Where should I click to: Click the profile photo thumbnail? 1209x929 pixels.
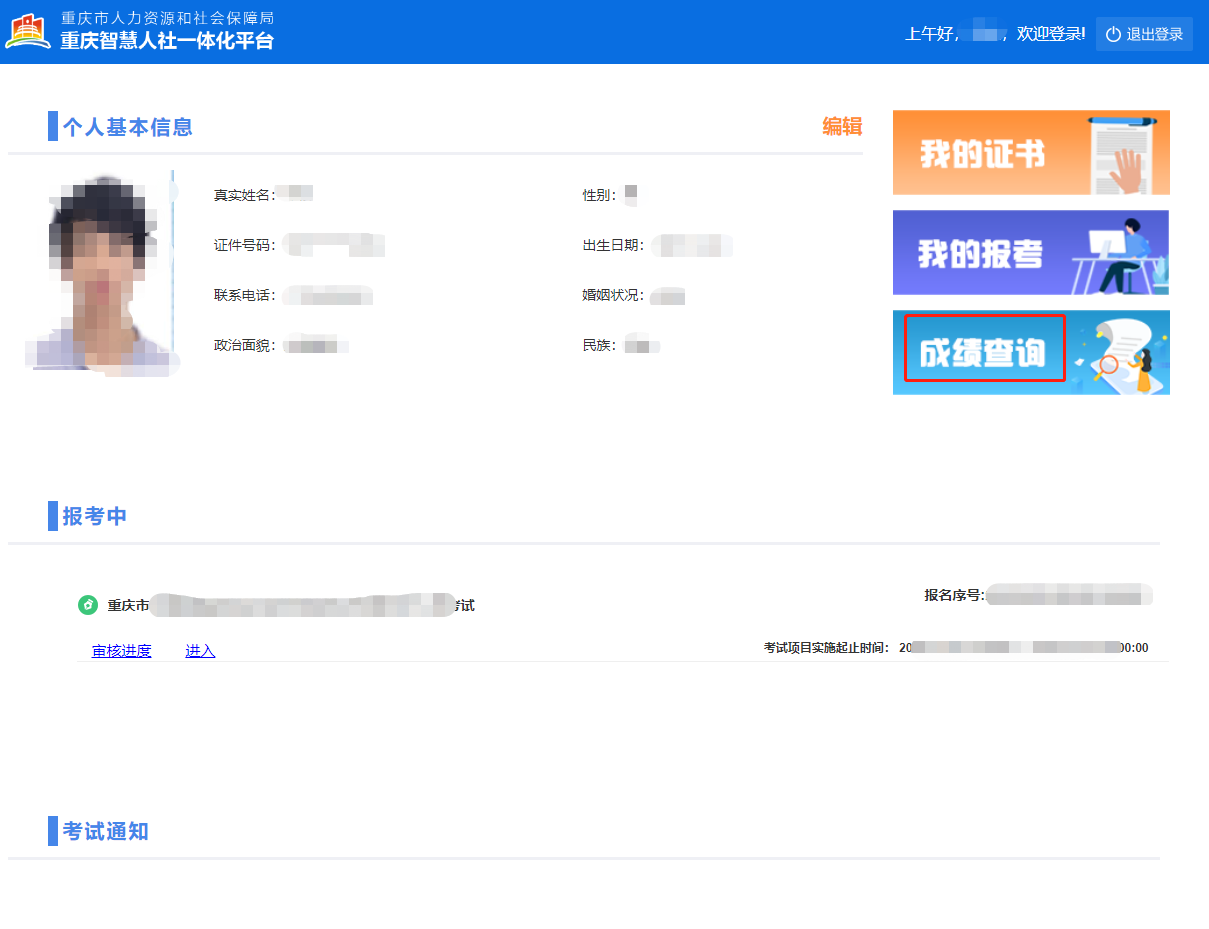pos(98,273)
